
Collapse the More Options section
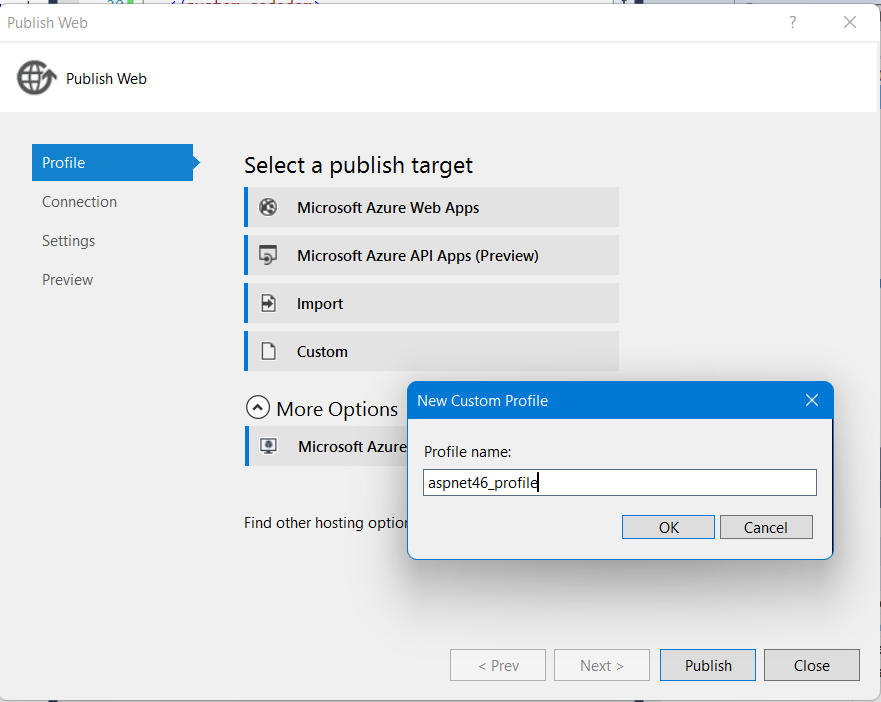click(257, 407)
